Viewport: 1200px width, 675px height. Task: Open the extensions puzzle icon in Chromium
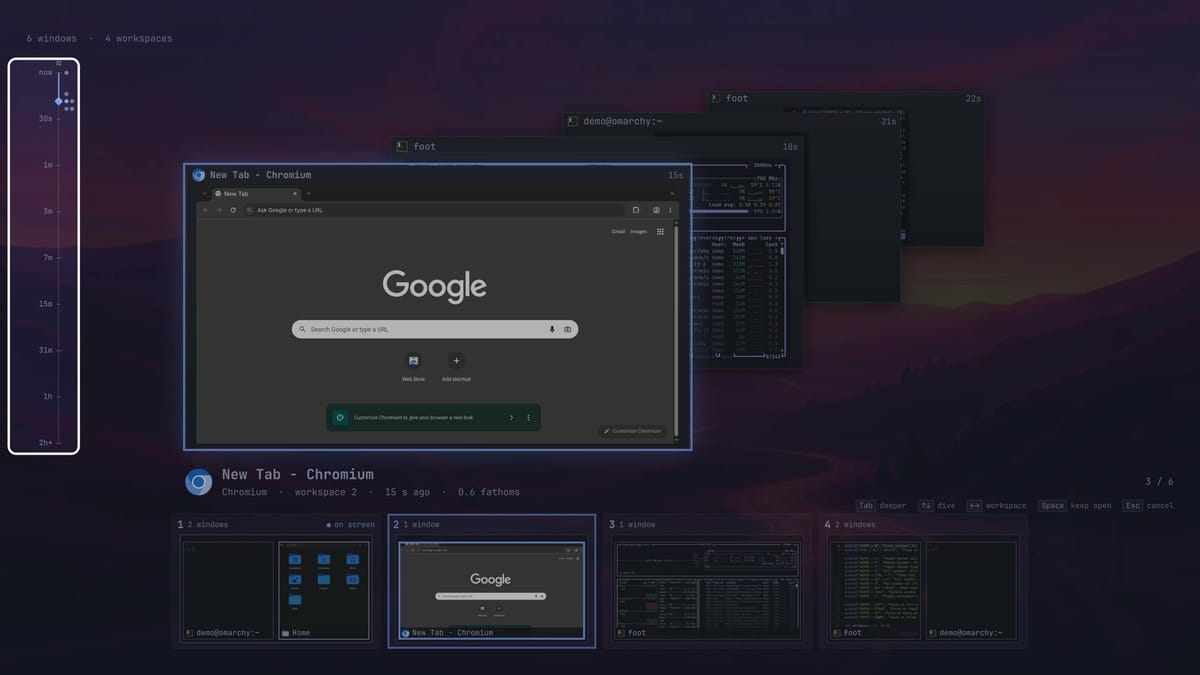636,210
